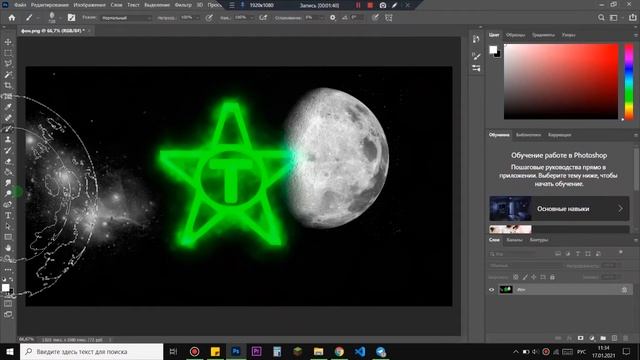The height and width of the screenshot is (360, 640).
Task: Switch foreground and background colors
Action: click(11, 280)
